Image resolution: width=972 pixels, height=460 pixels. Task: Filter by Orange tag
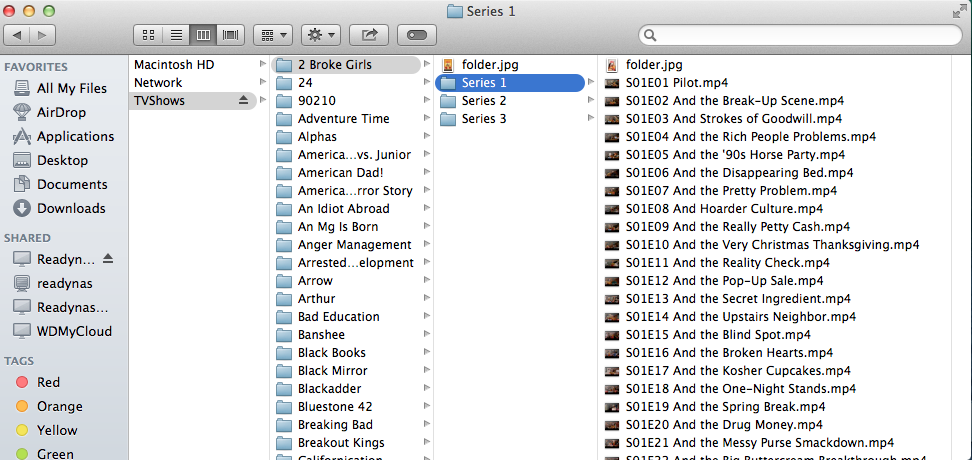[49, 406]
